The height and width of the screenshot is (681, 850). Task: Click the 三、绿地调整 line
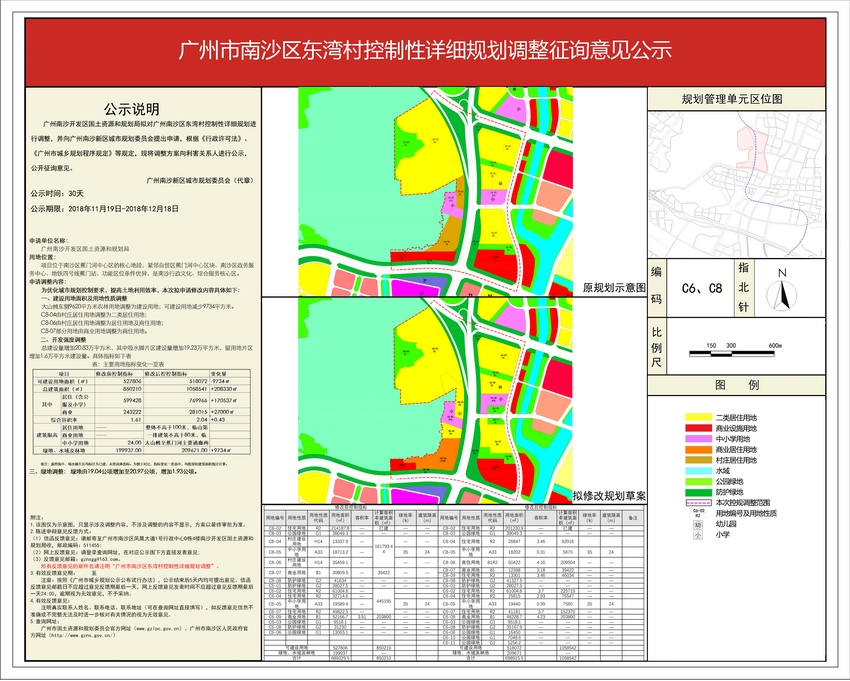click(114, 472)
